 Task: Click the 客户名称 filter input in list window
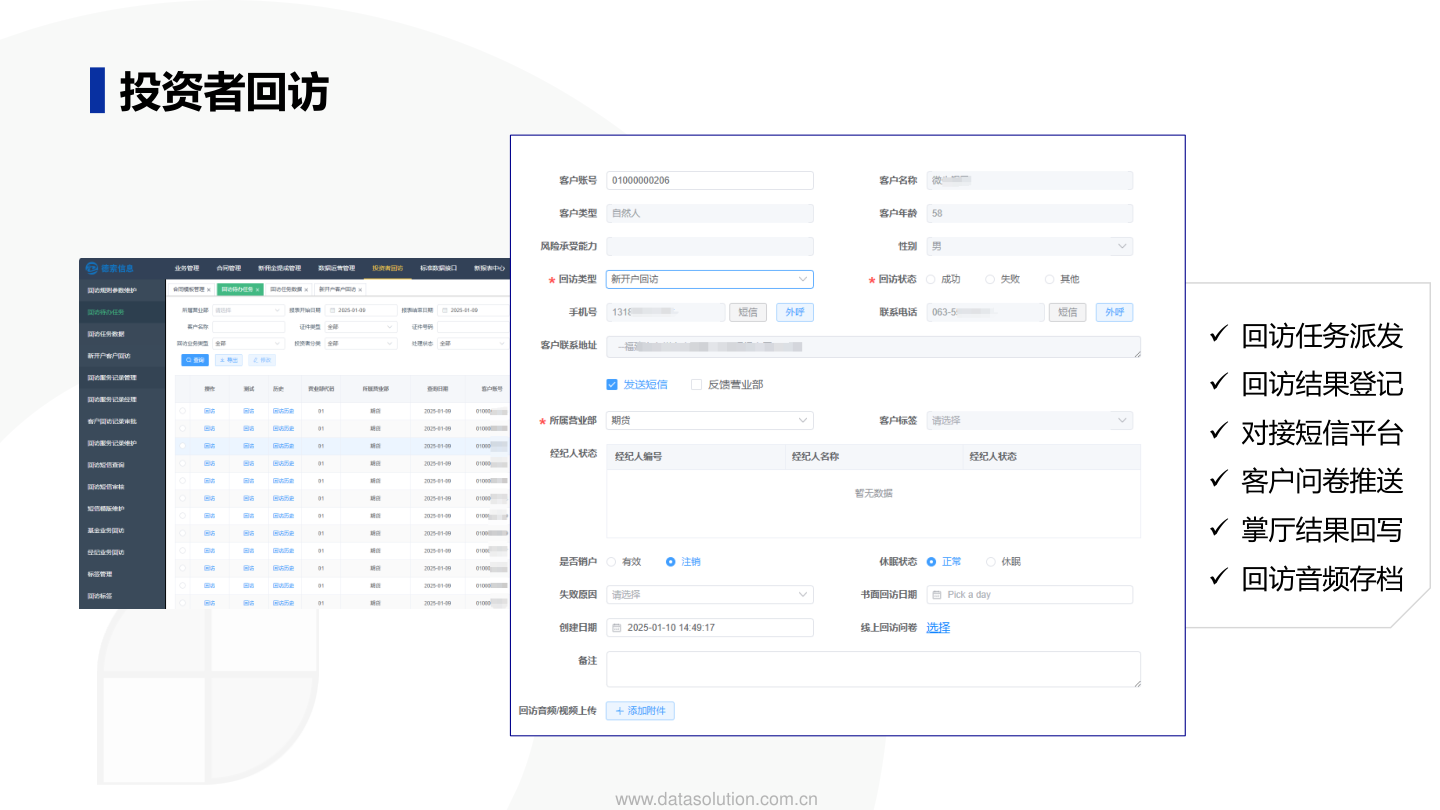point(248,327)
